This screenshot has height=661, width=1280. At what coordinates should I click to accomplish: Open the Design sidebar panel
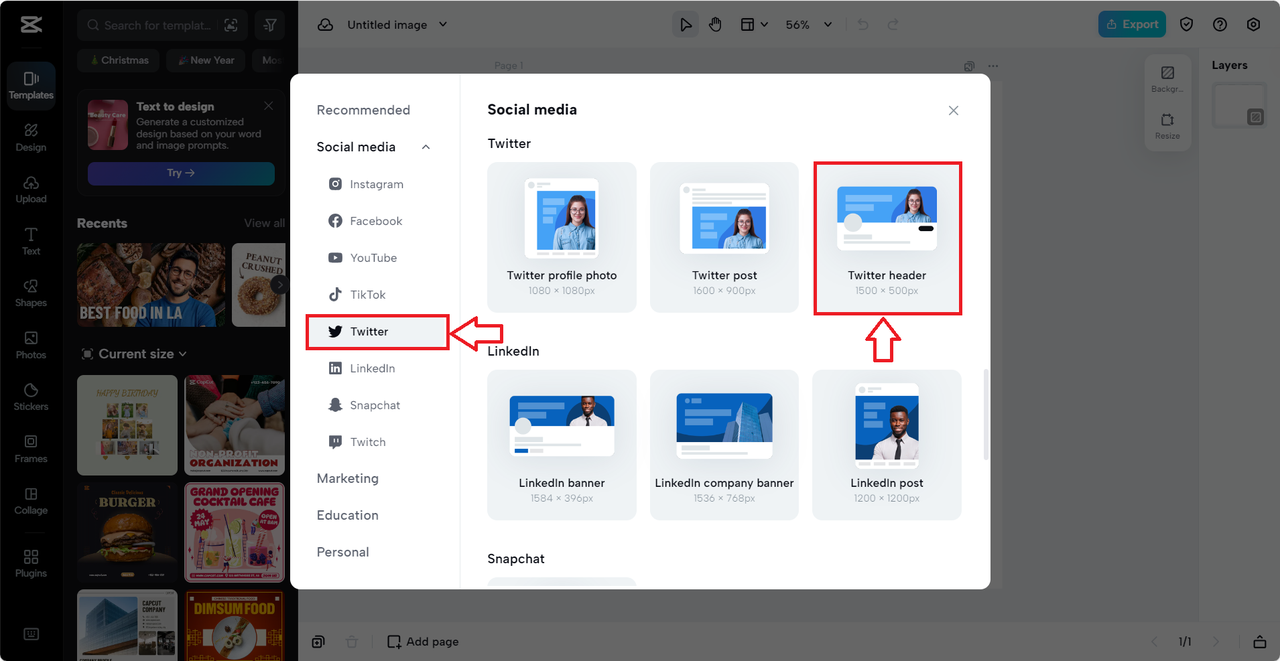pyautogui.click(x=31, y=137)
